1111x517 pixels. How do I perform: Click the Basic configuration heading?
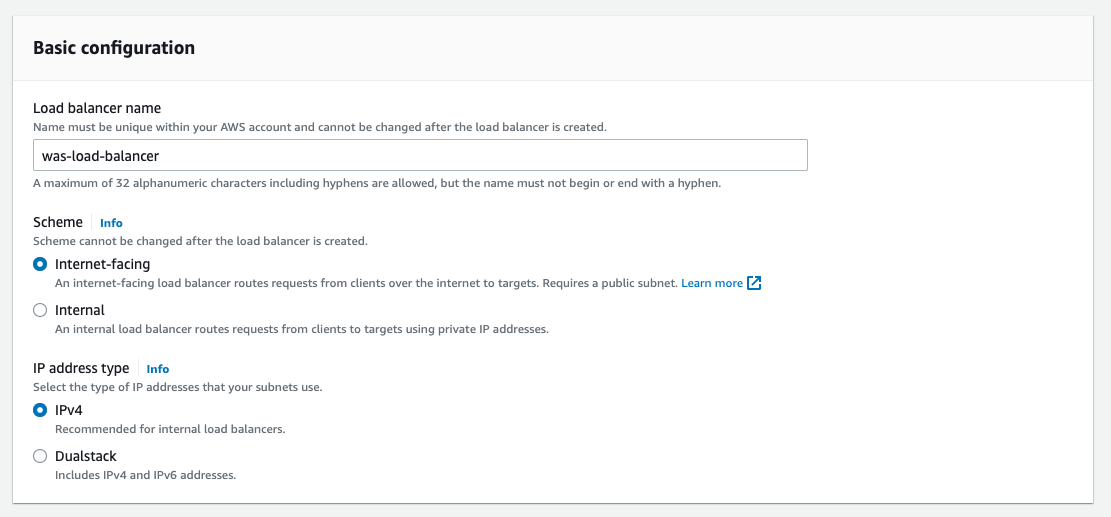point(114,48)
